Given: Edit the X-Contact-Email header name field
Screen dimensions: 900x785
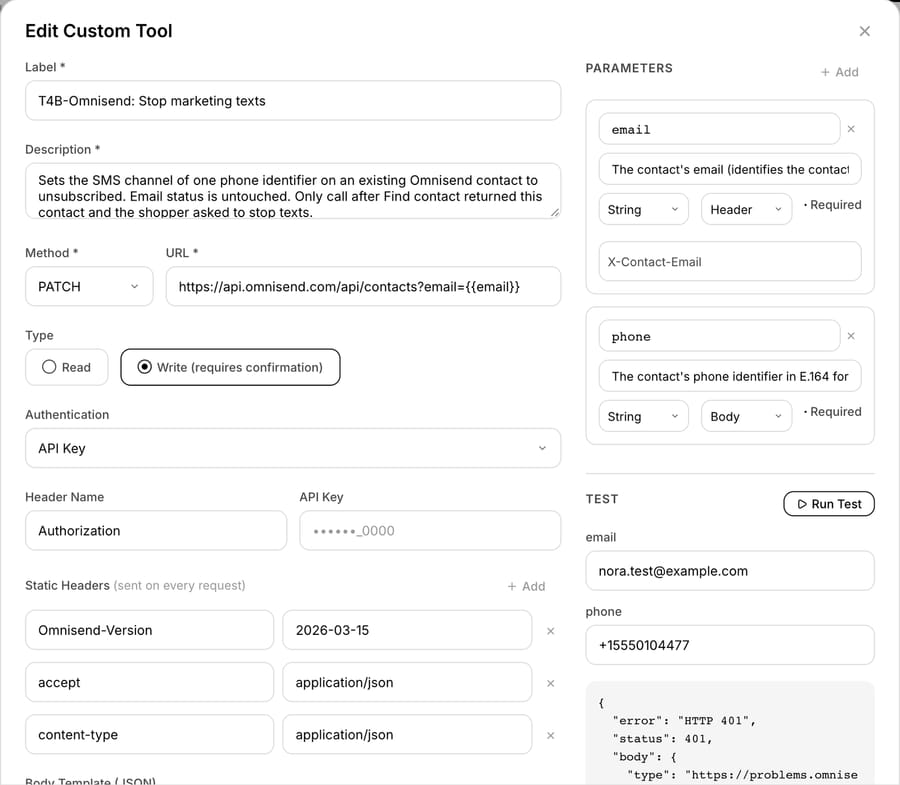Looking at the screenshot, I should click(730, 262).
